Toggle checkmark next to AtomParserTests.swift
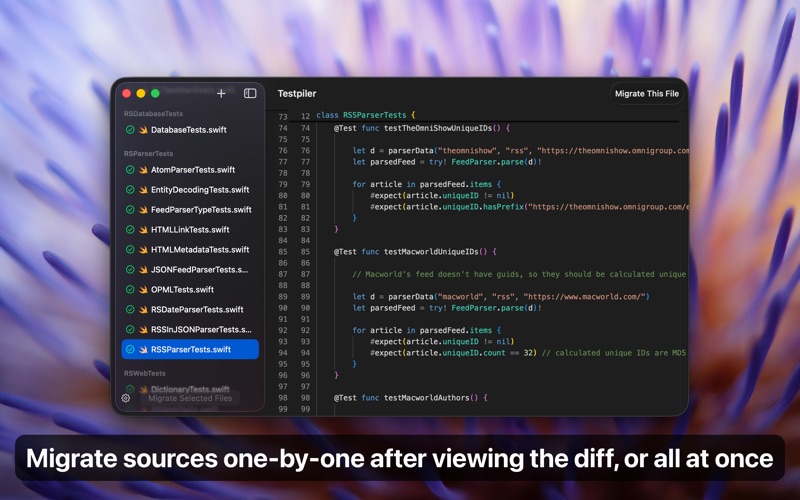The width and height of the screenshot is (800, 500). 130,169
